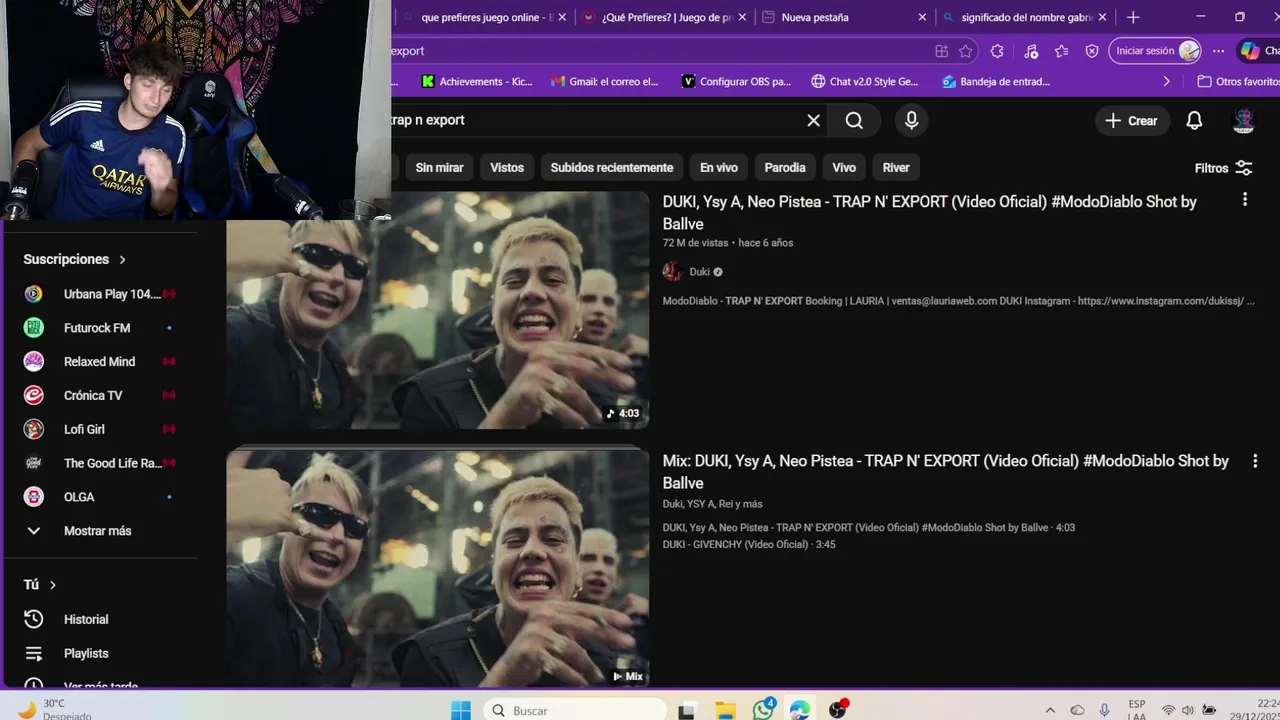Select the Parodia filter chip
1280x720 pixels.
(785, 168)
